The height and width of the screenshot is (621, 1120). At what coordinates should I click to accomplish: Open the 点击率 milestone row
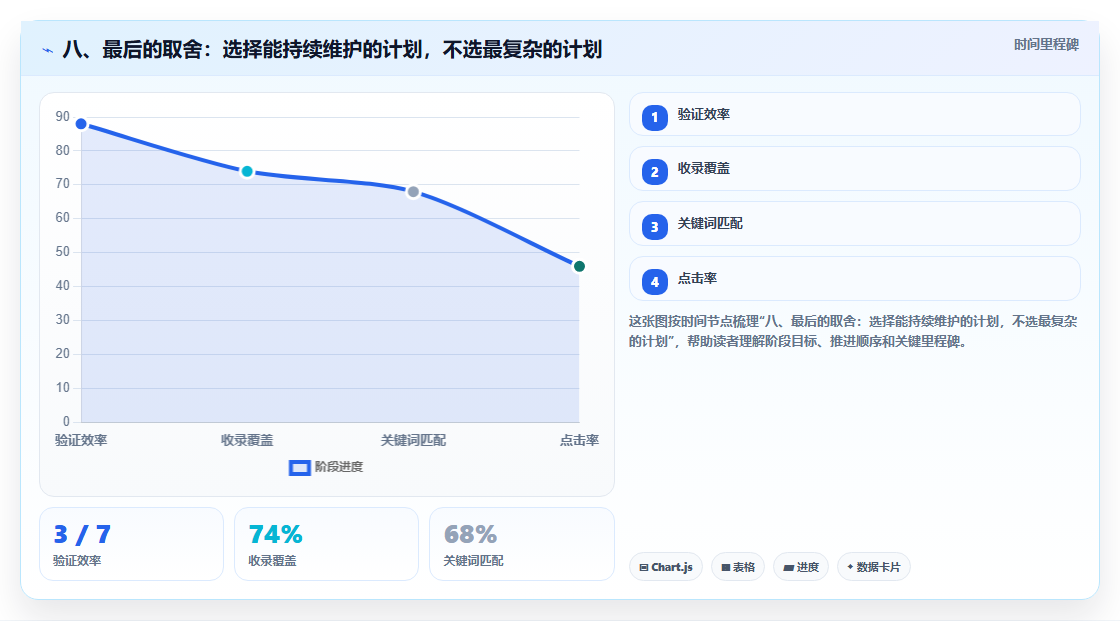coord(854,279)
